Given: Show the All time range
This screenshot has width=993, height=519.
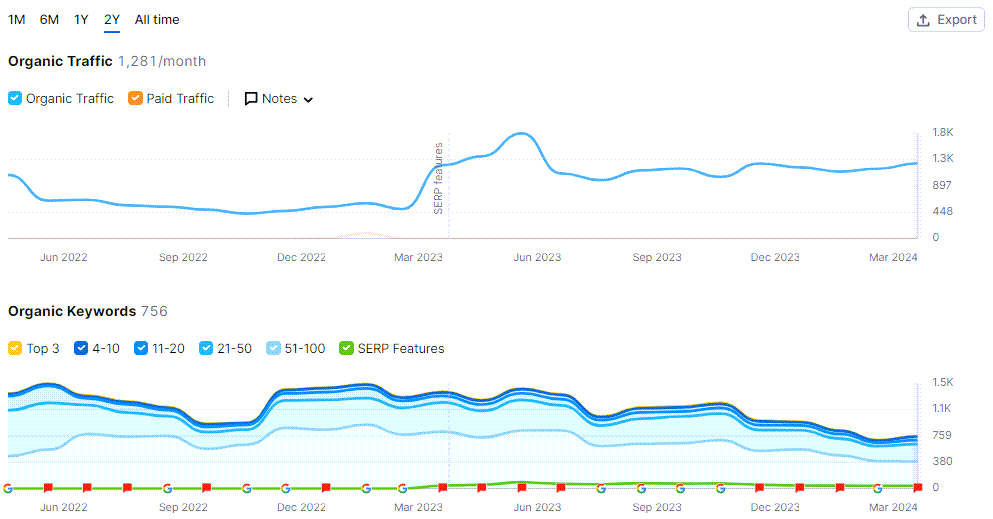Looking at the screenshot, I should pos(157,20).
